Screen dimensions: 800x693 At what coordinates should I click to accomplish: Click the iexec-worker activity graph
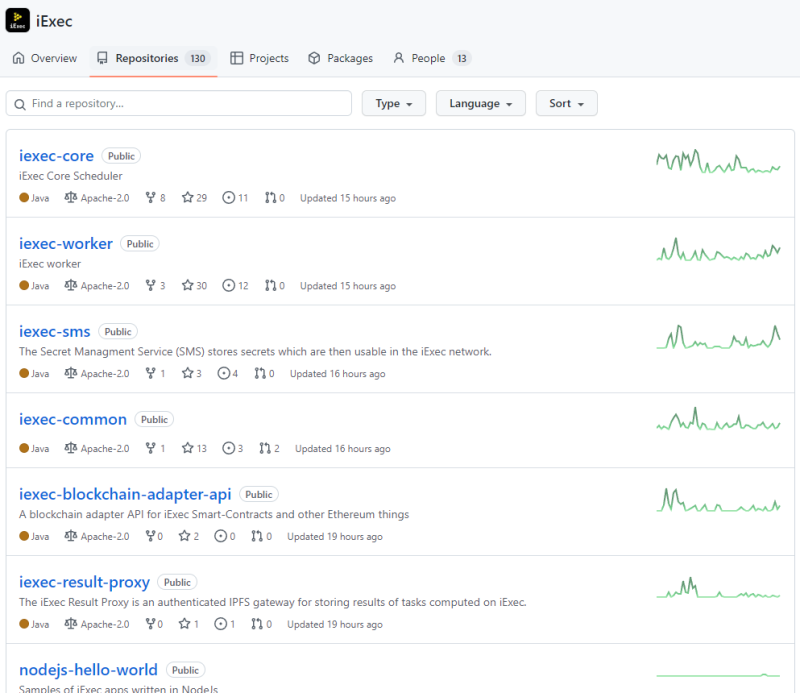click(x=718, y=250)
